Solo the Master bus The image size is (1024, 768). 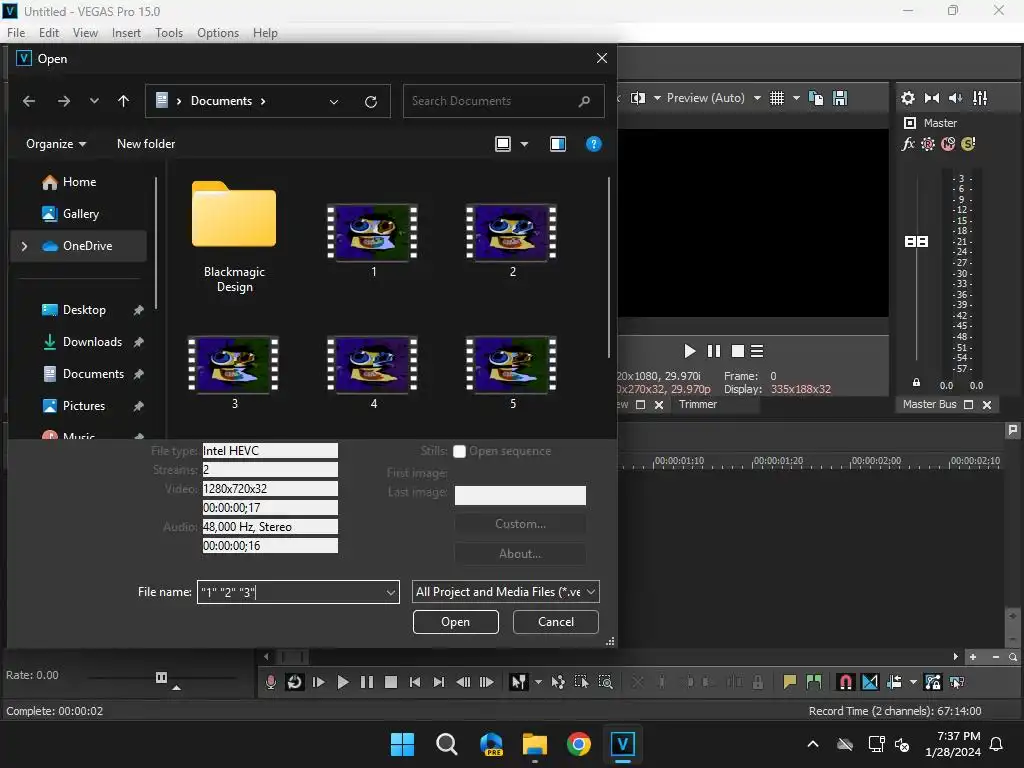(x=968, y=144)
